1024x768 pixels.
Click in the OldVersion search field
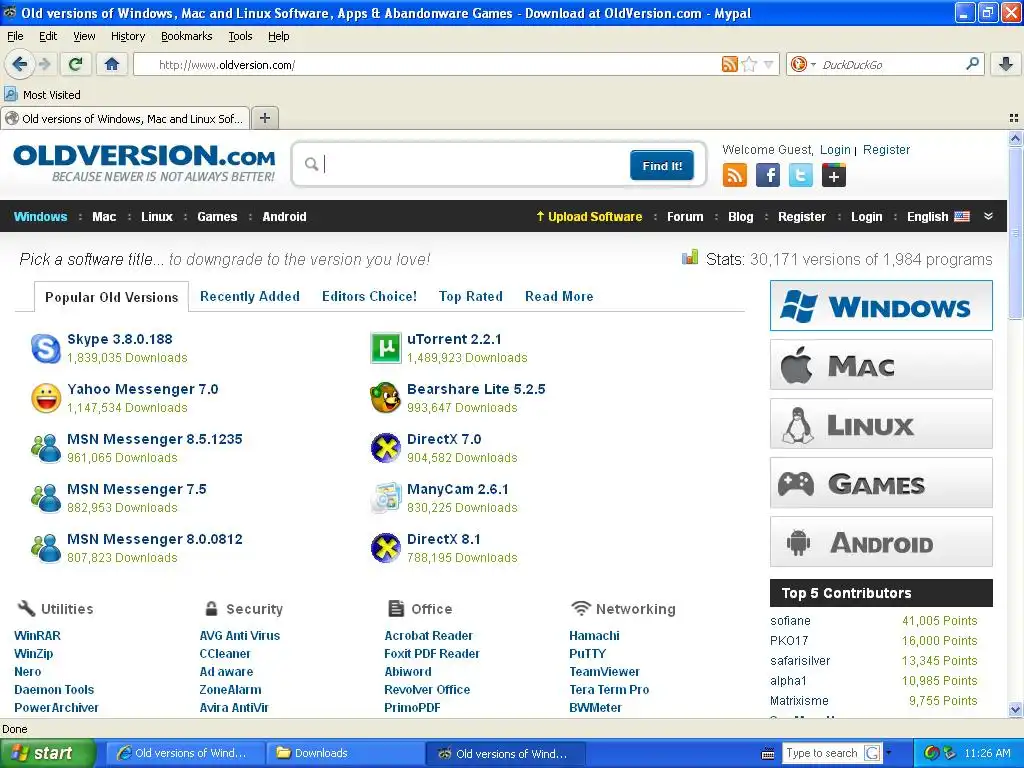click(474, 164)
